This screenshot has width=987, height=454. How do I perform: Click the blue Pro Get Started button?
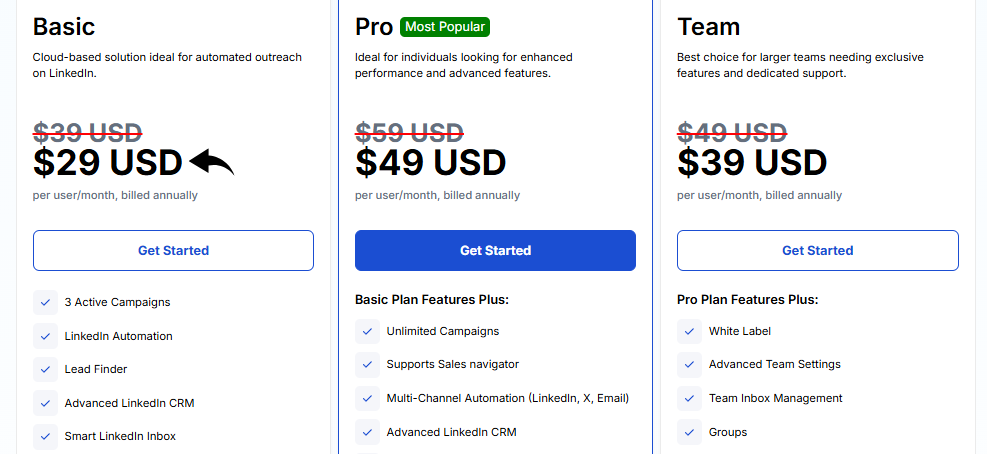tap(495, 250)
